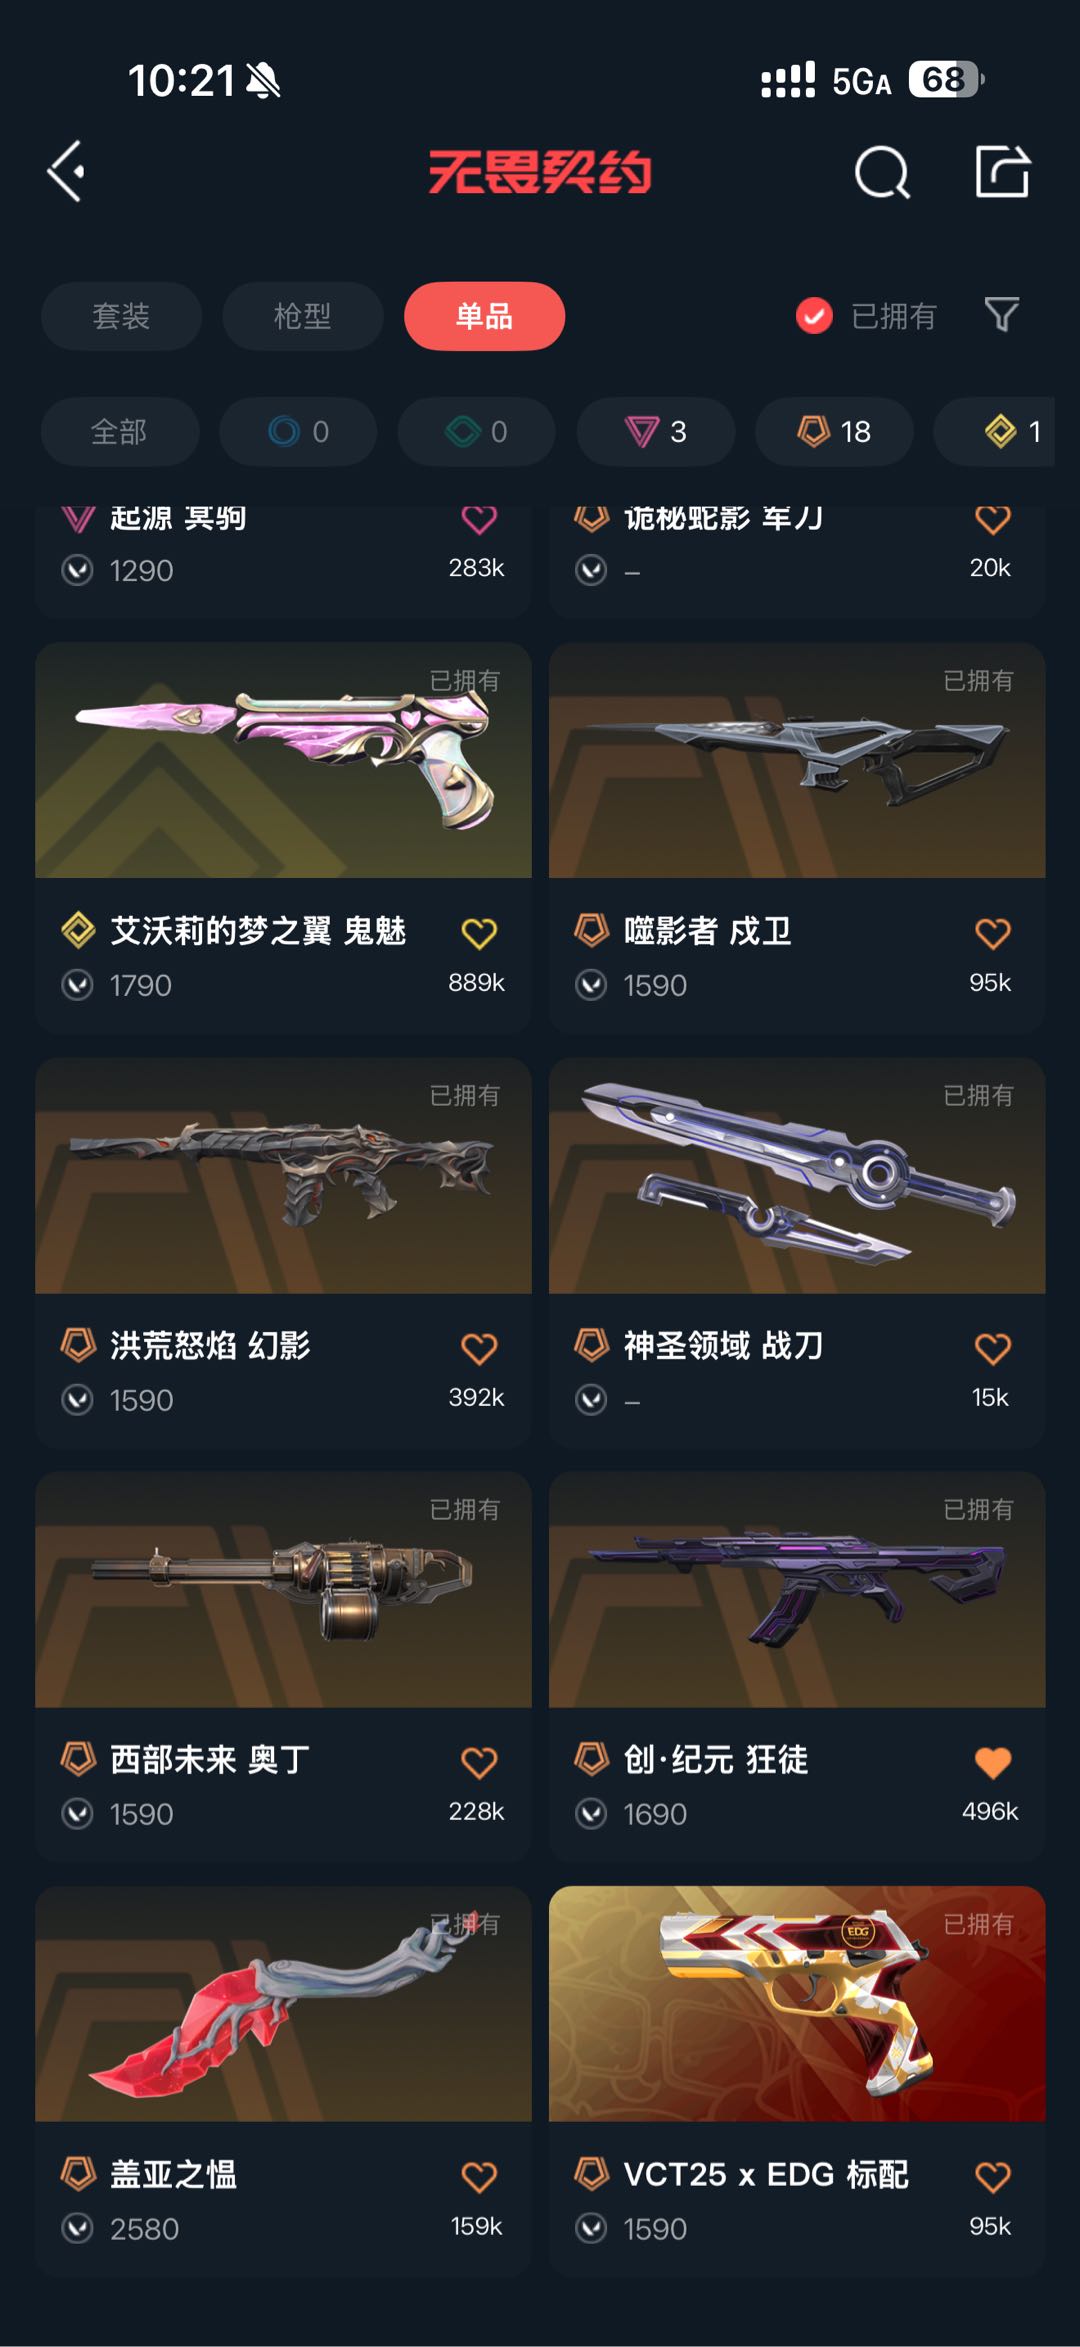The height and width of the screenshot is (2347, 1080).
Task: Open the 西部未来 奥丁 weapon image
Action: (283, 1589)
